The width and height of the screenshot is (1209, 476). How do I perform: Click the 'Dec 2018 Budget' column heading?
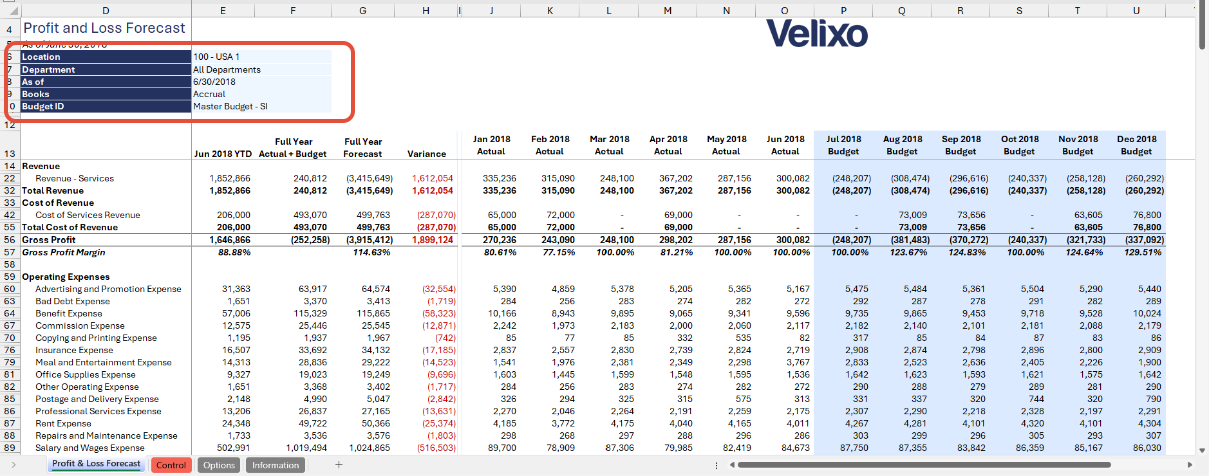pyautogui.click(x=1136, y=146)
